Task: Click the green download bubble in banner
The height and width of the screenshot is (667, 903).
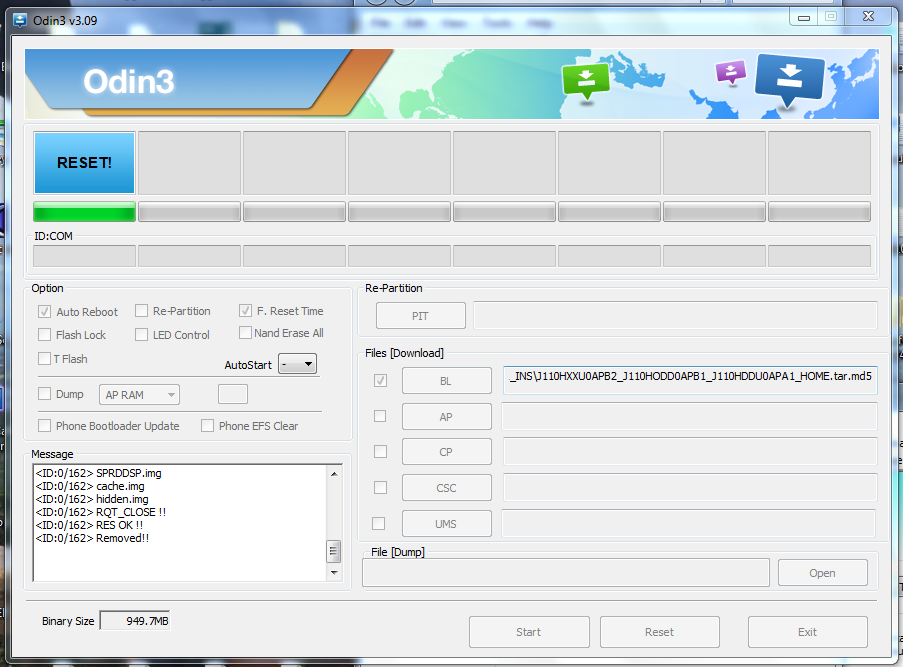Action: coord(586,82)
